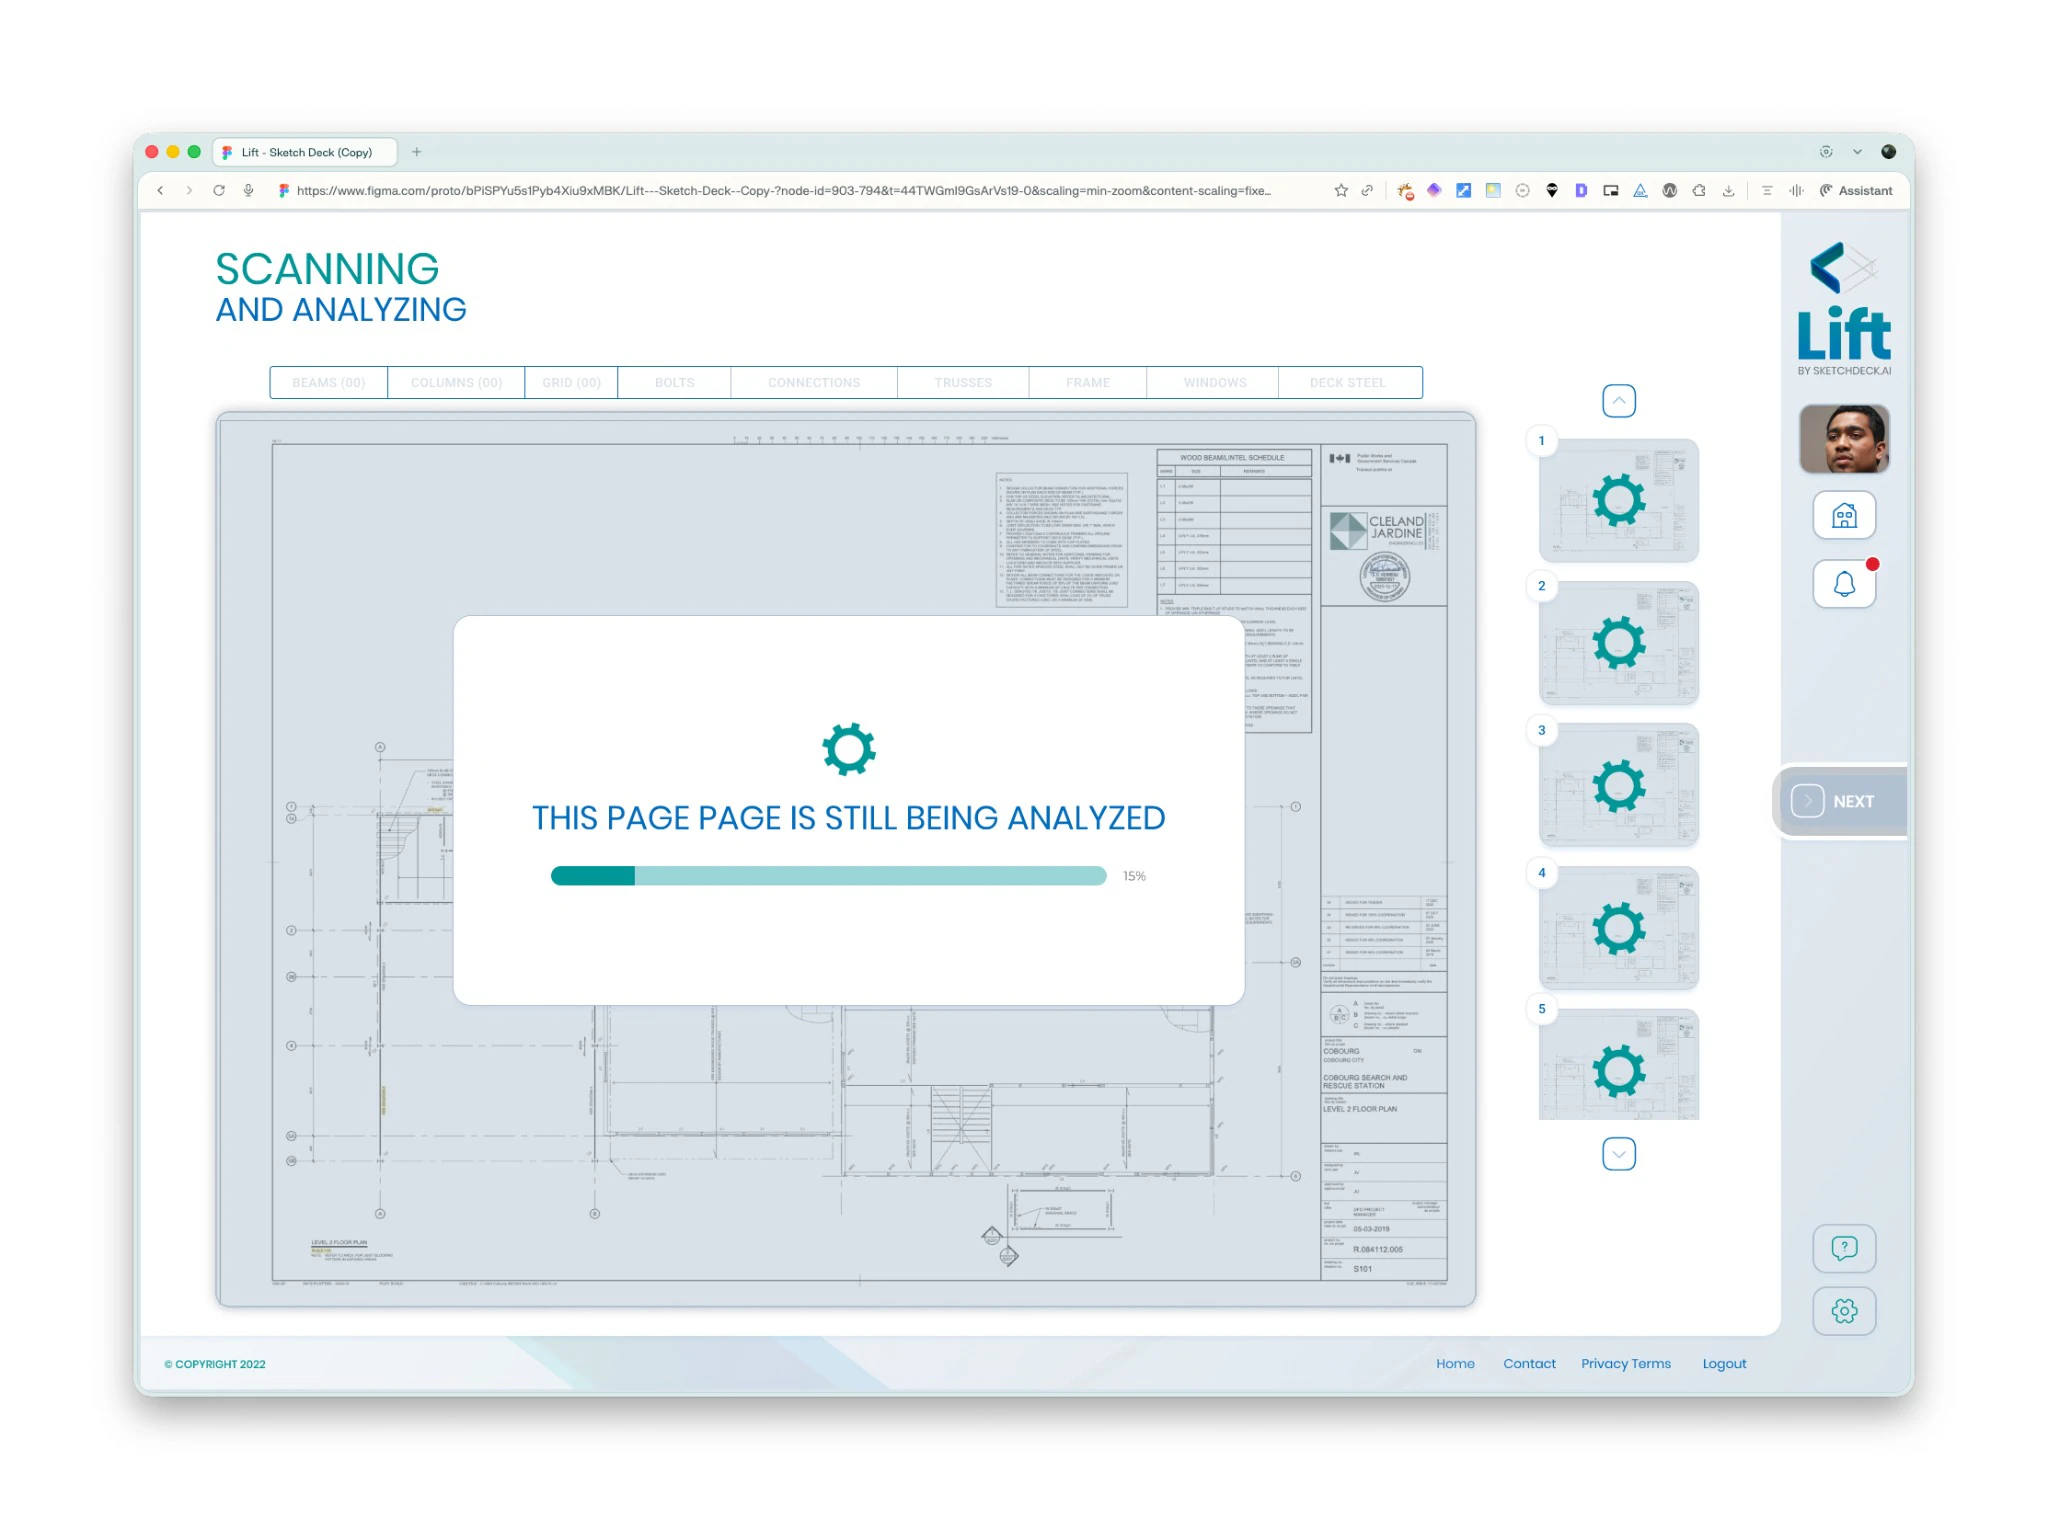
Task: Click the NEXT button
Action: [1840, 801]
